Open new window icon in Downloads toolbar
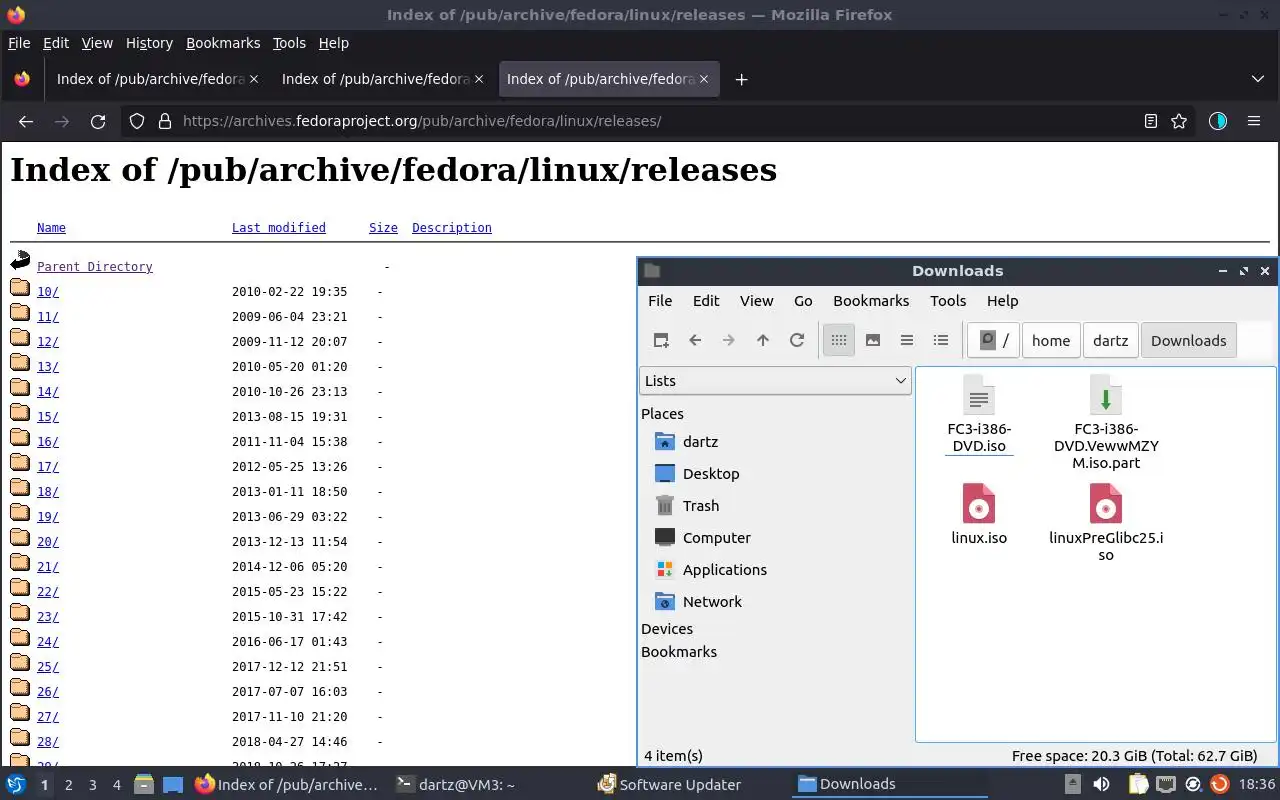Viewport: 1280px width, 800px height. point(661,340)
